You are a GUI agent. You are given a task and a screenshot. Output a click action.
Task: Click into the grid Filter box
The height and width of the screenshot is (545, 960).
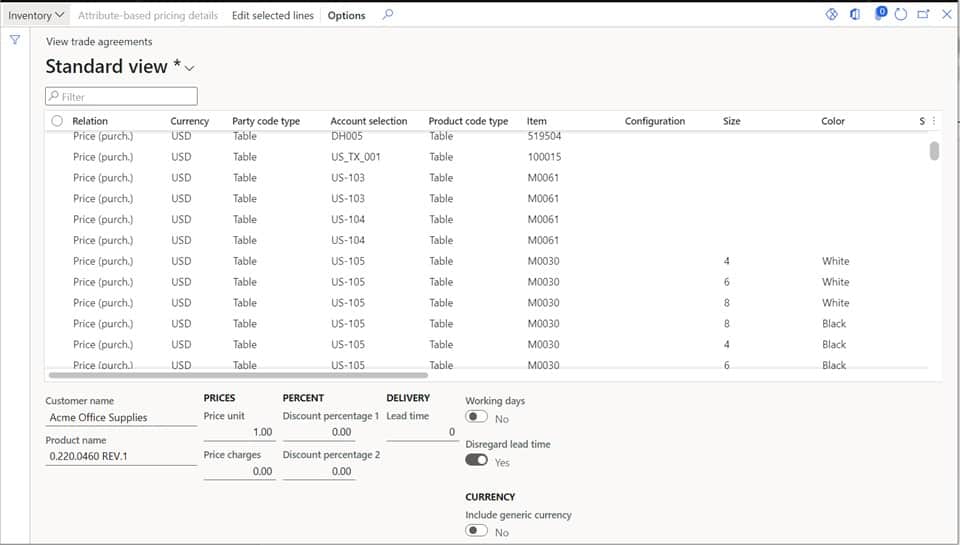click(x=121, y=96)
